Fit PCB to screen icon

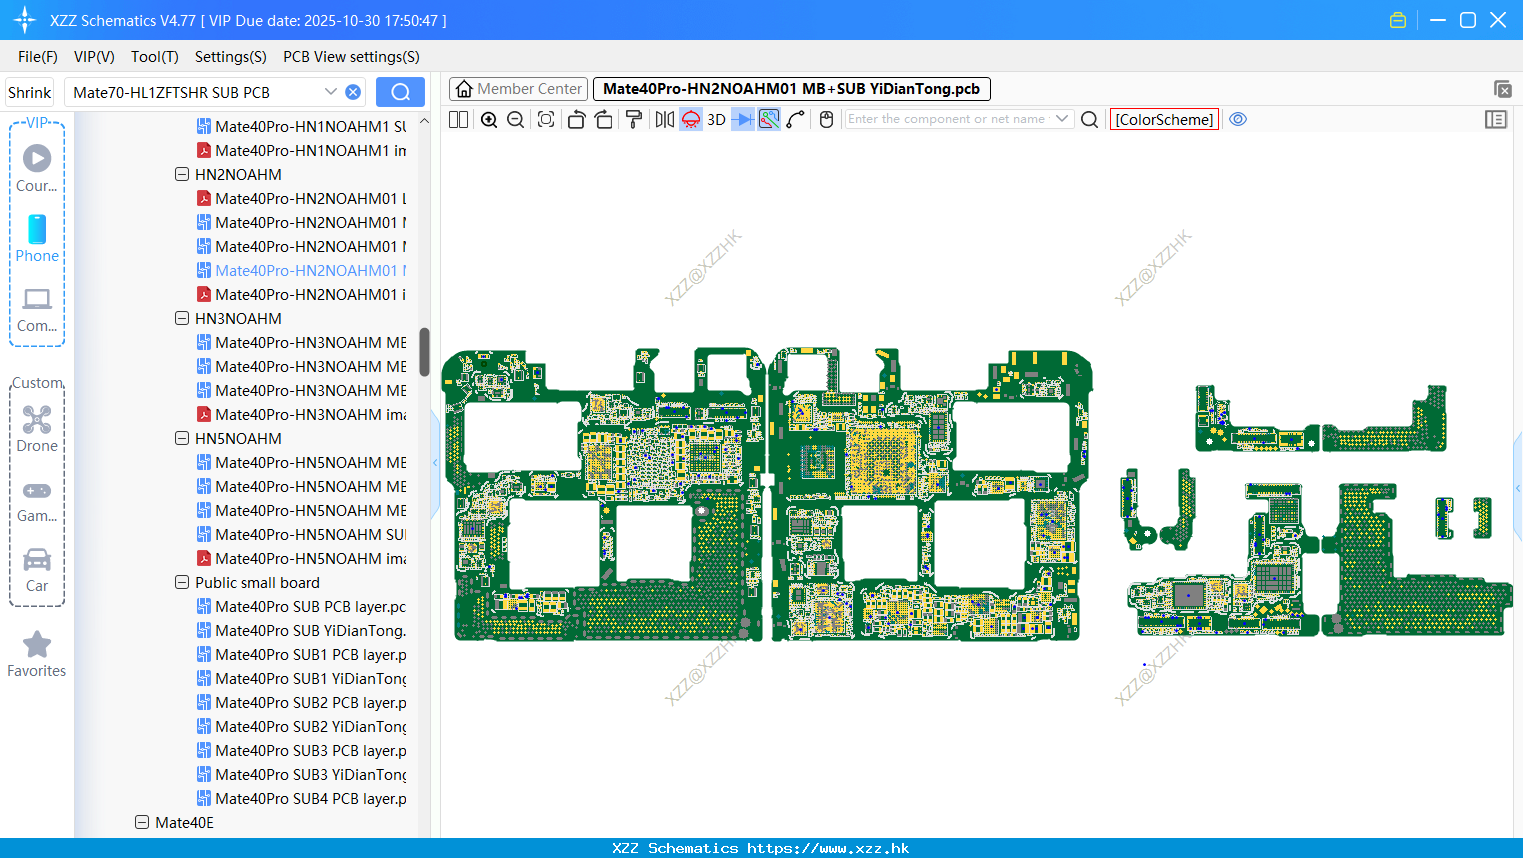546,119
